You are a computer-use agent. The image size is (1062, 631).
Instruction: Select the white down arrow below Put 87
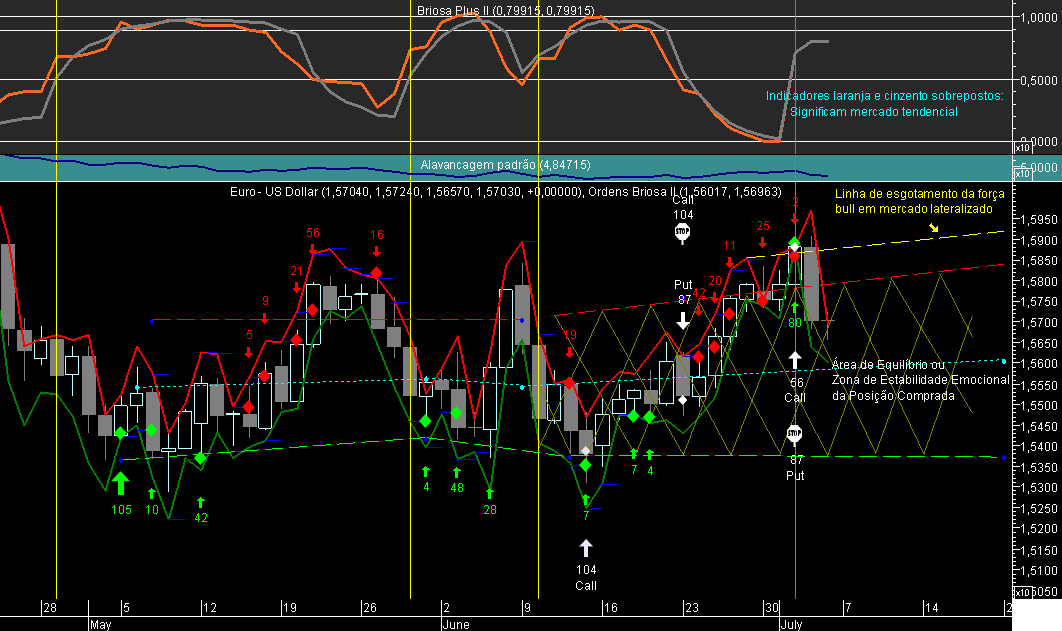[x=683, y=320]
